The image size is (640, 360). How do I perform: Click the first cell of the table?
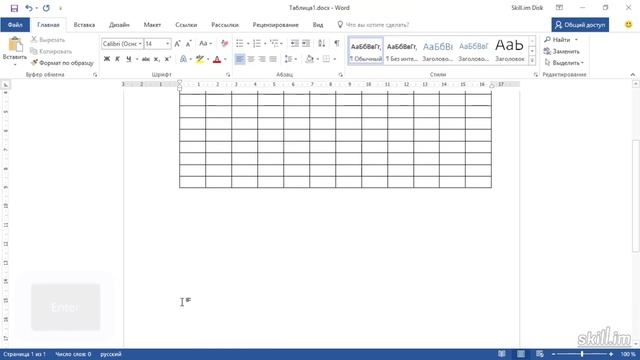192,99
